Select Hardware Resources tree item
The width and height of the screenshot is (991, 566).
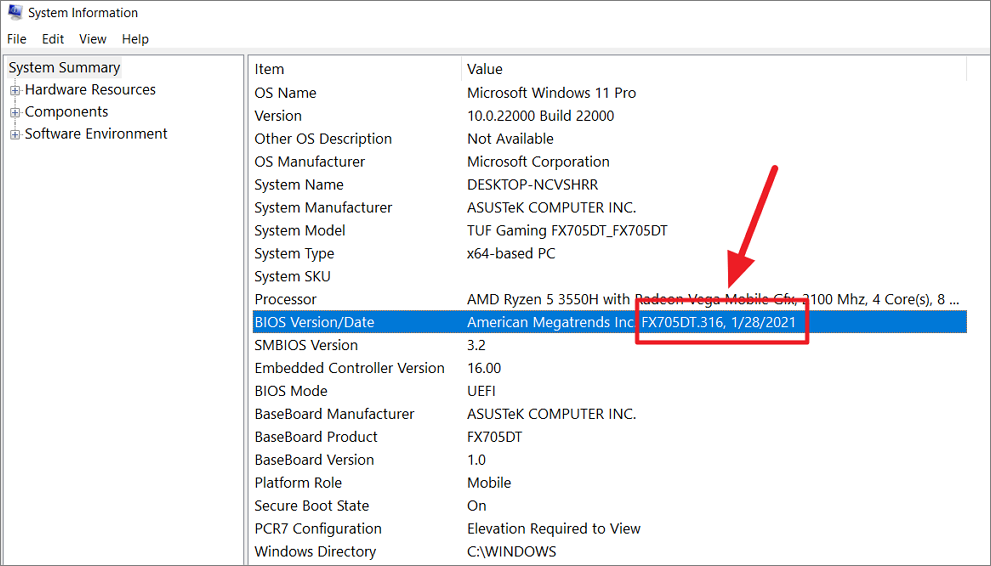click(90, 90)
